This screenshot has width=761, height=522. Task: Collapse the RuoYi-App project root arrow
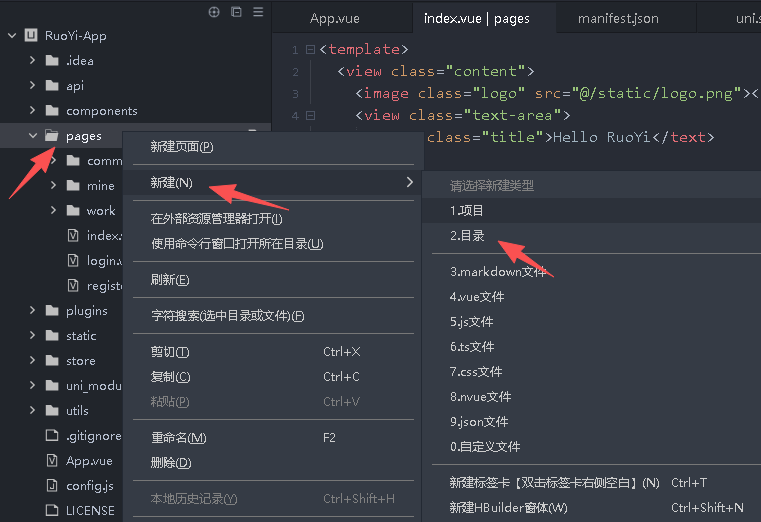pos(12,36)
